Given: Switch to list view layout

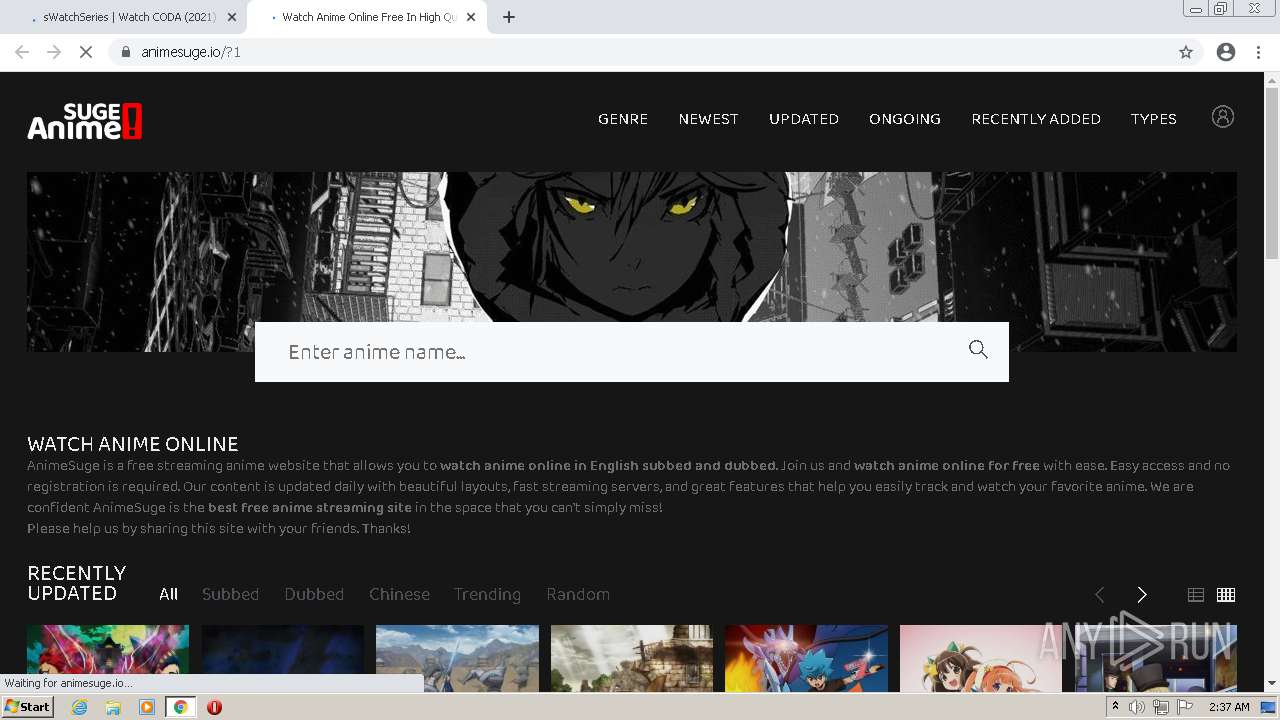Looking at the screenshot, I should [1195, 595].
